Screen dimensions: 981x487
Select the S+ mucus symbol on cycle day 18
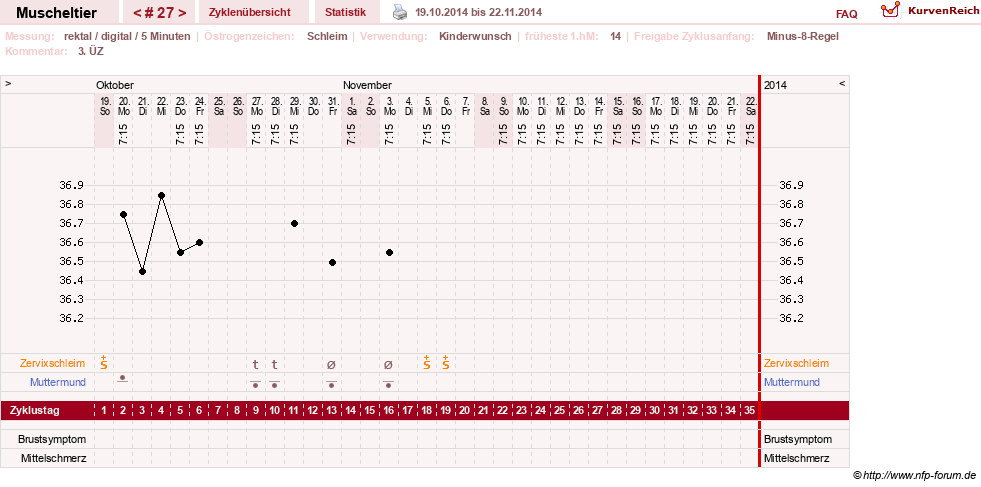426,362
